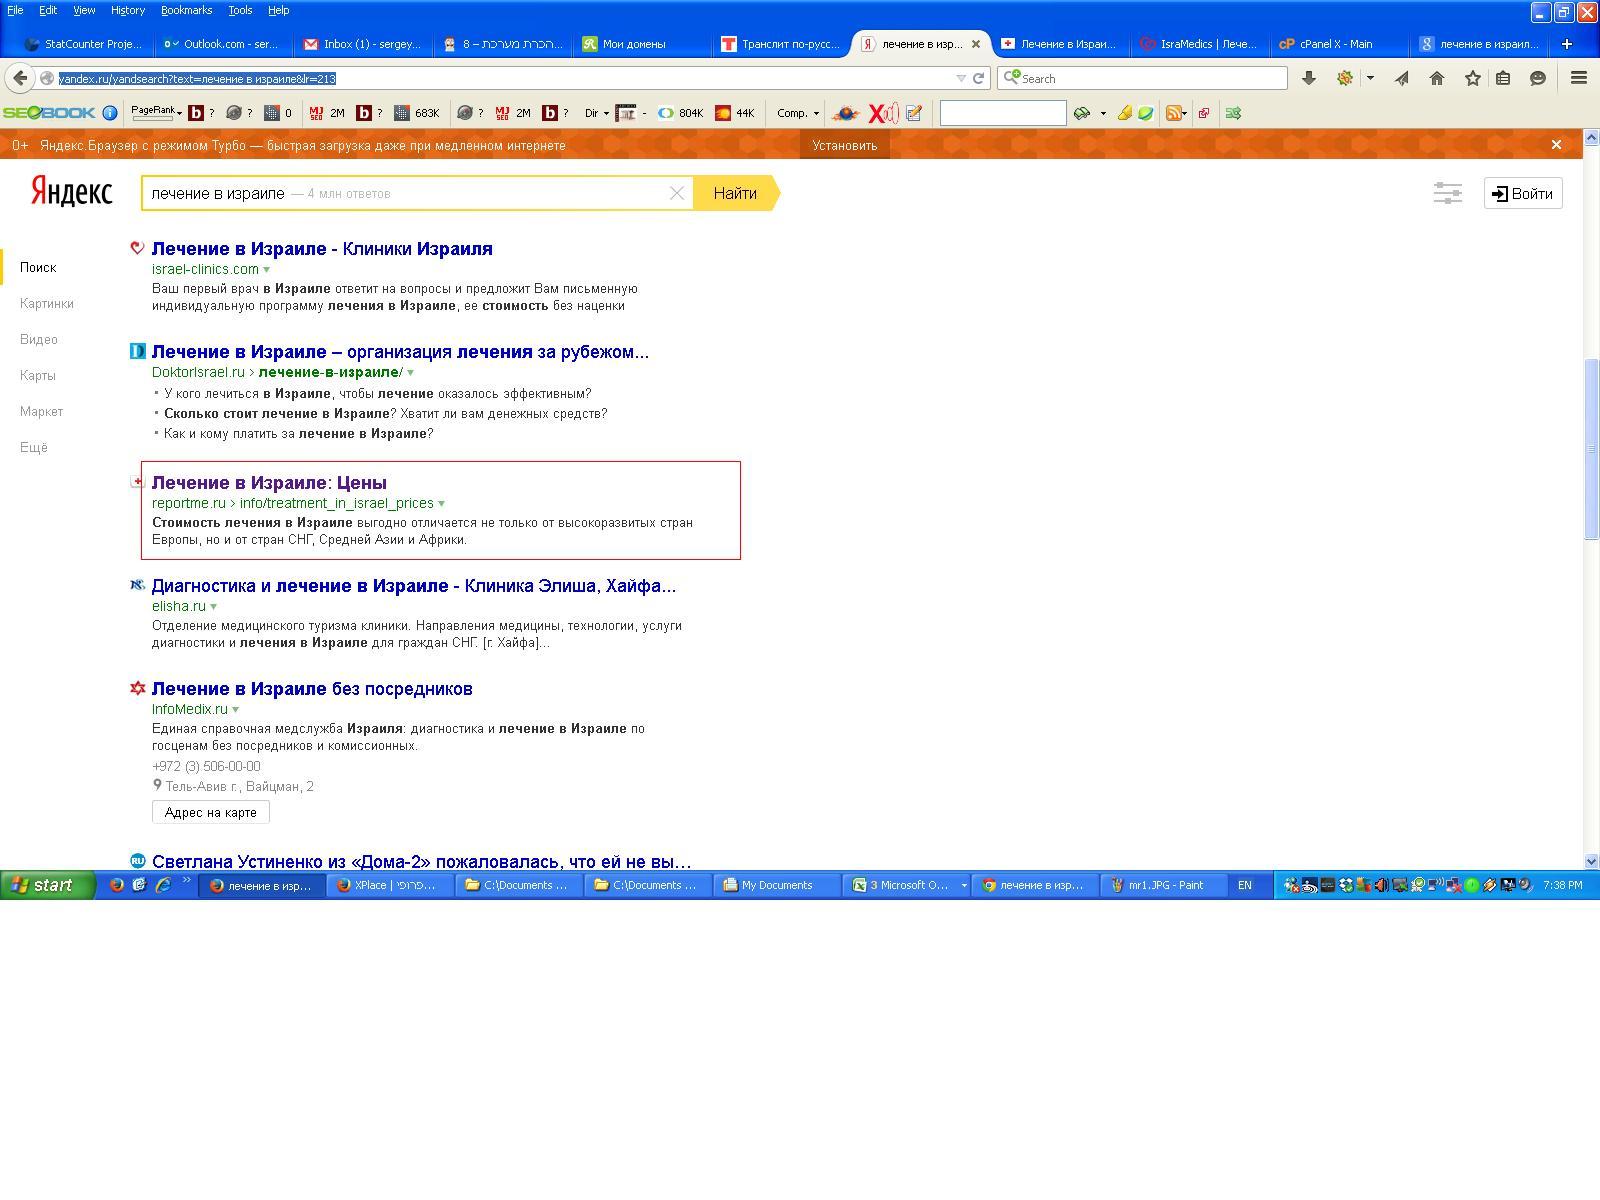The image size is (1600, 1200).
Task: Open 'Диагностика и лечение в Израиле - Клиника Элиша' link
Action: pyautogui.click(x=414, y=585)
